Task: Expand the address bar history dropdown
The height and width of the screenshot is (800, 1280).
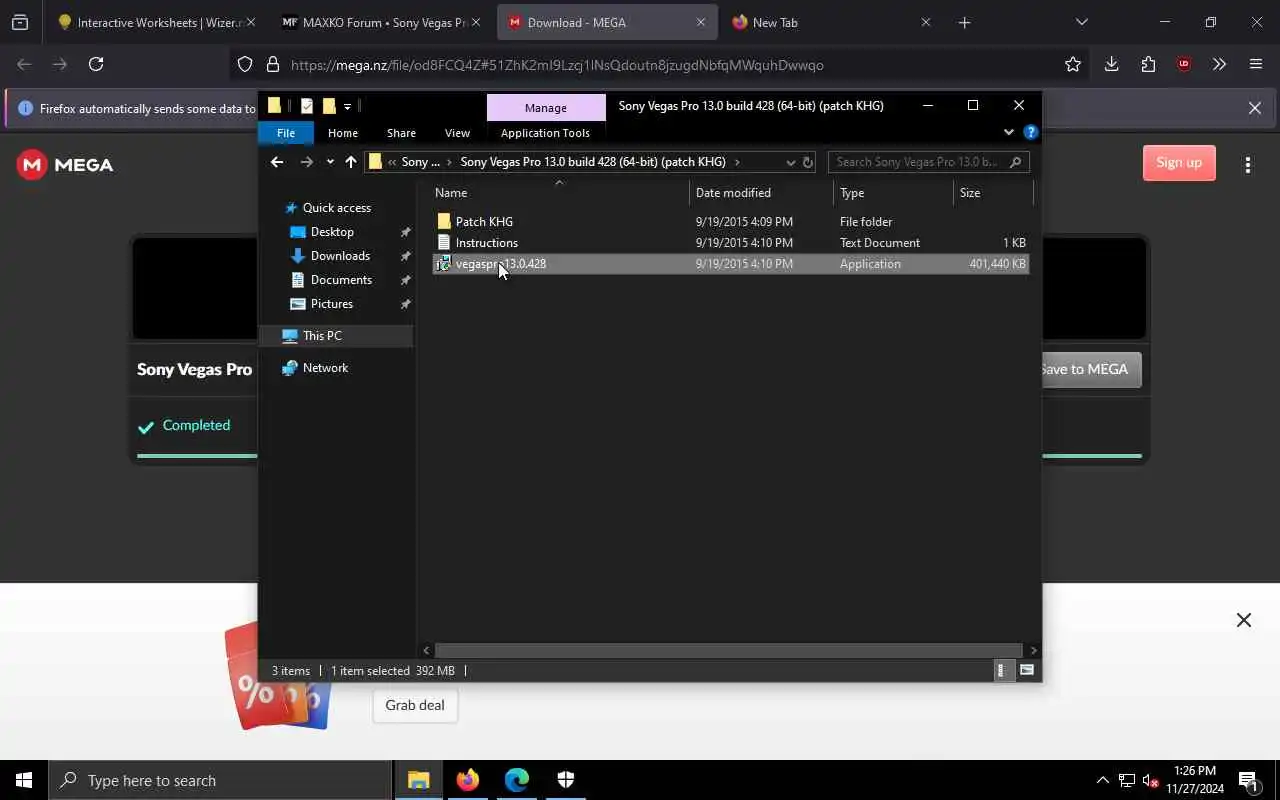Action: [x=790, y=162]
